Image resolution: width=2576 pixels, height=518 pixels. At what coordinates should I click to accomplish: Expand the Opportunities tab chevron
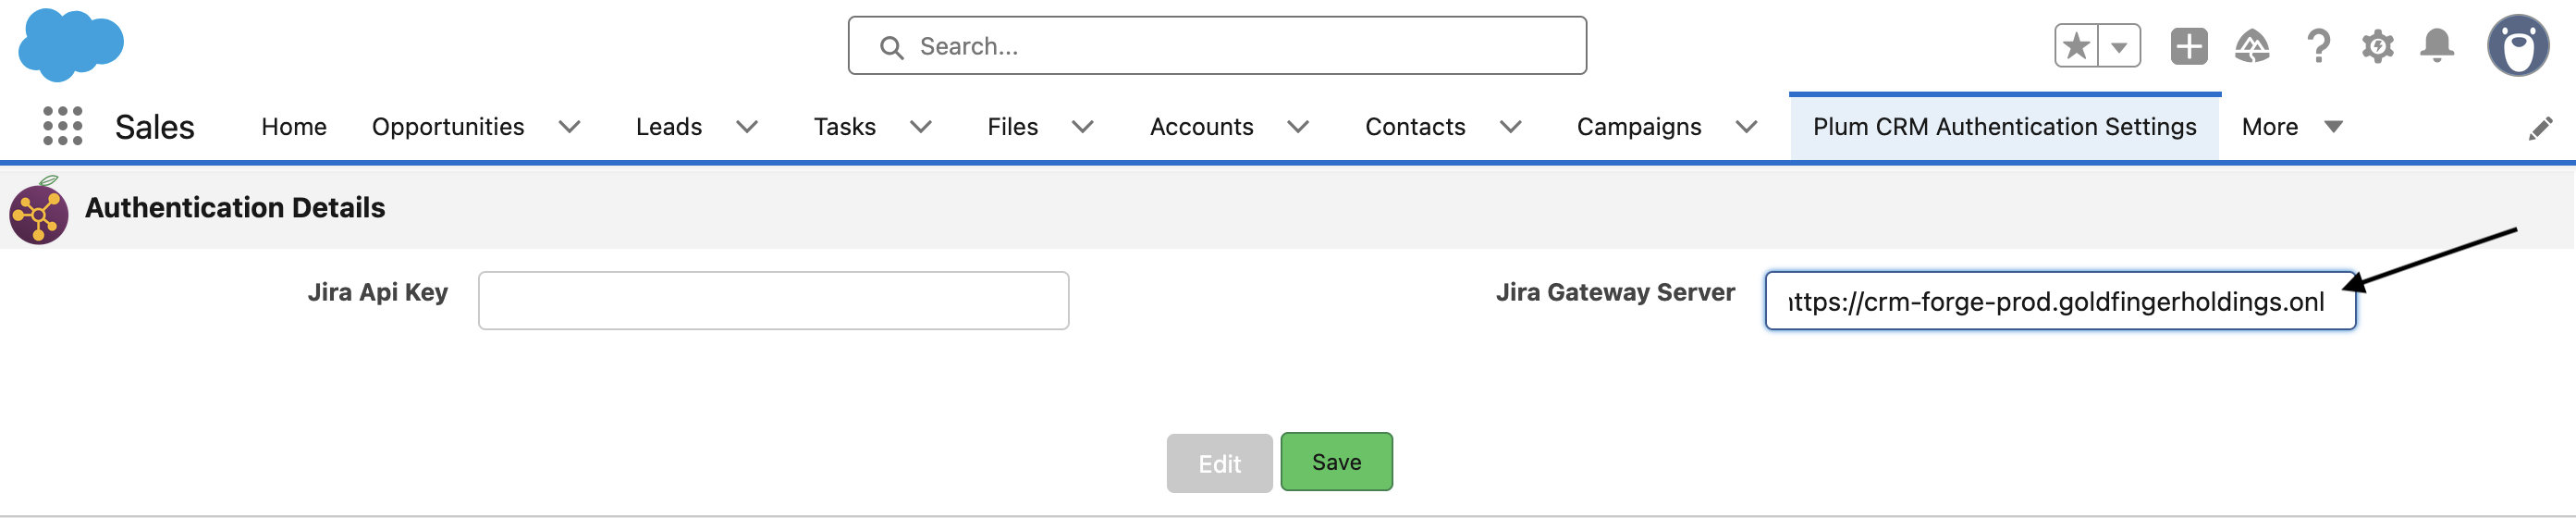click(570, 127)
